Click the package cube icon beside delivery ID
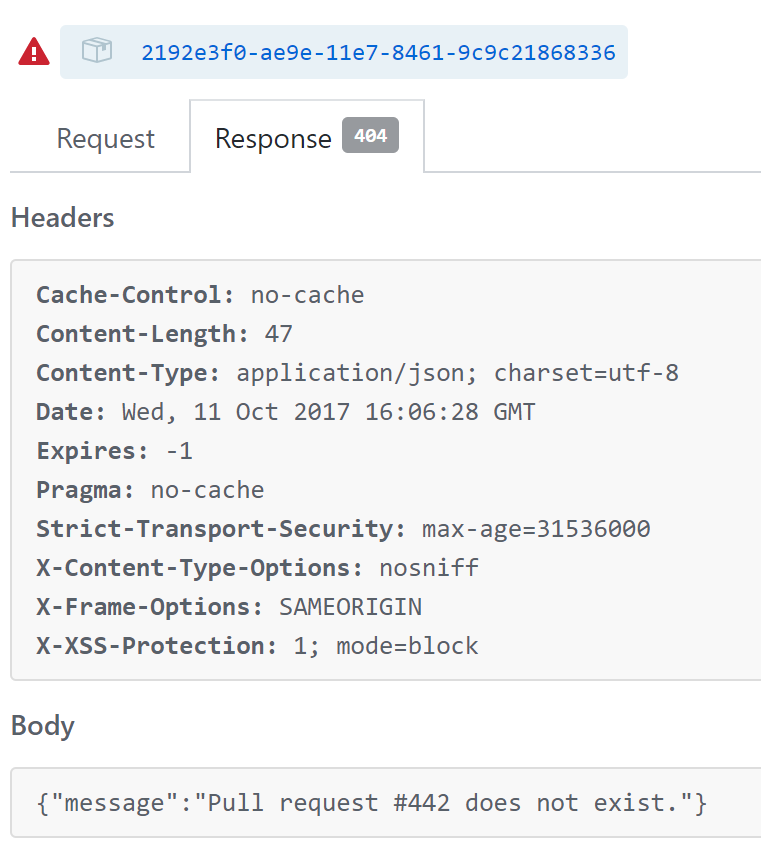Image resolution: width=761 pixels, height=867 pixels. pos(97,51)
